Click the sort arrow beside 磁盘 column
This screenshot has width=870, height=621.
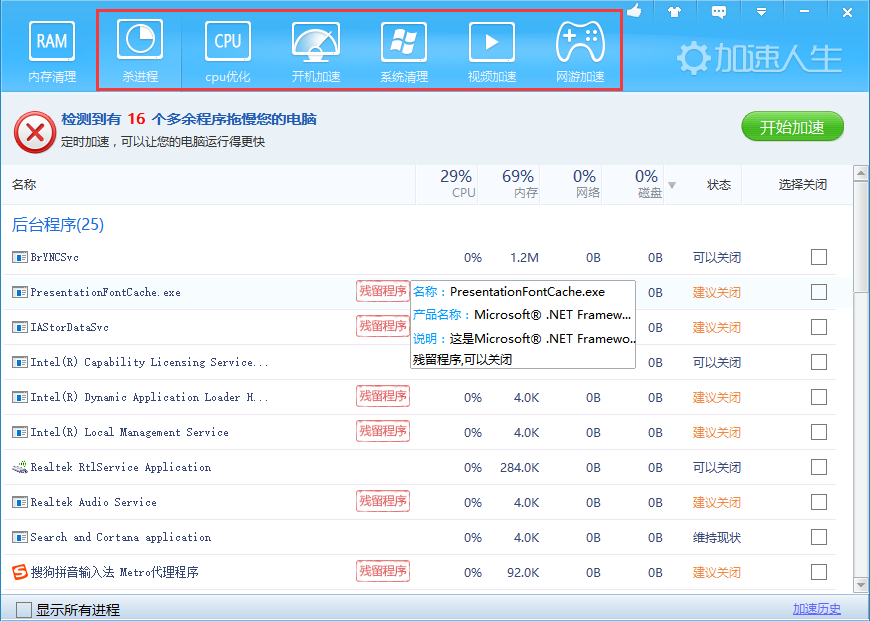[x=672, y=185]
